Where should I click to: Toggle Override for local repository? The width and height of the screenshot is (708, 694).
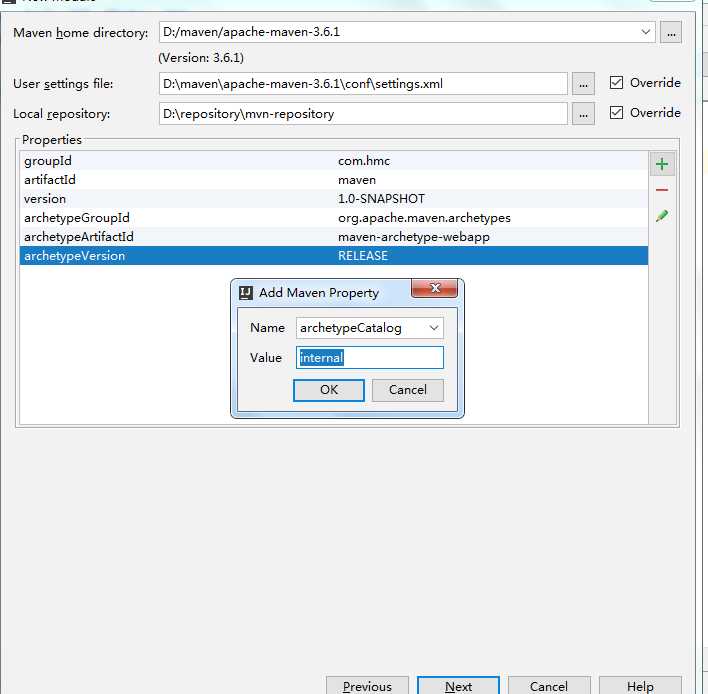tap(616, 112)
